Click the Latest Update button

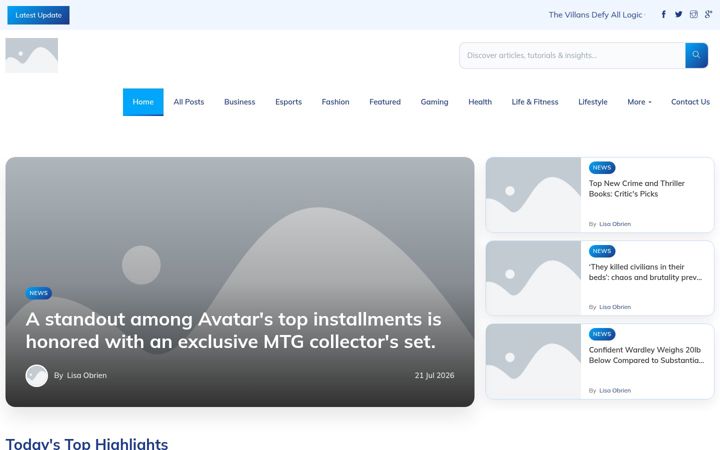(x=39, y=15)
